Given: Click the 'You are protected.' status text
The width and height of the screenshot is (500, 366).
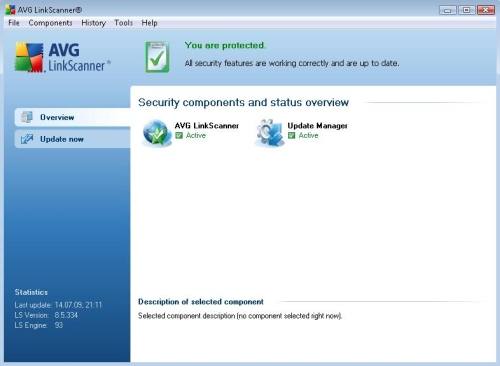Looking at the screenshot, I should [x=225, y=45].
